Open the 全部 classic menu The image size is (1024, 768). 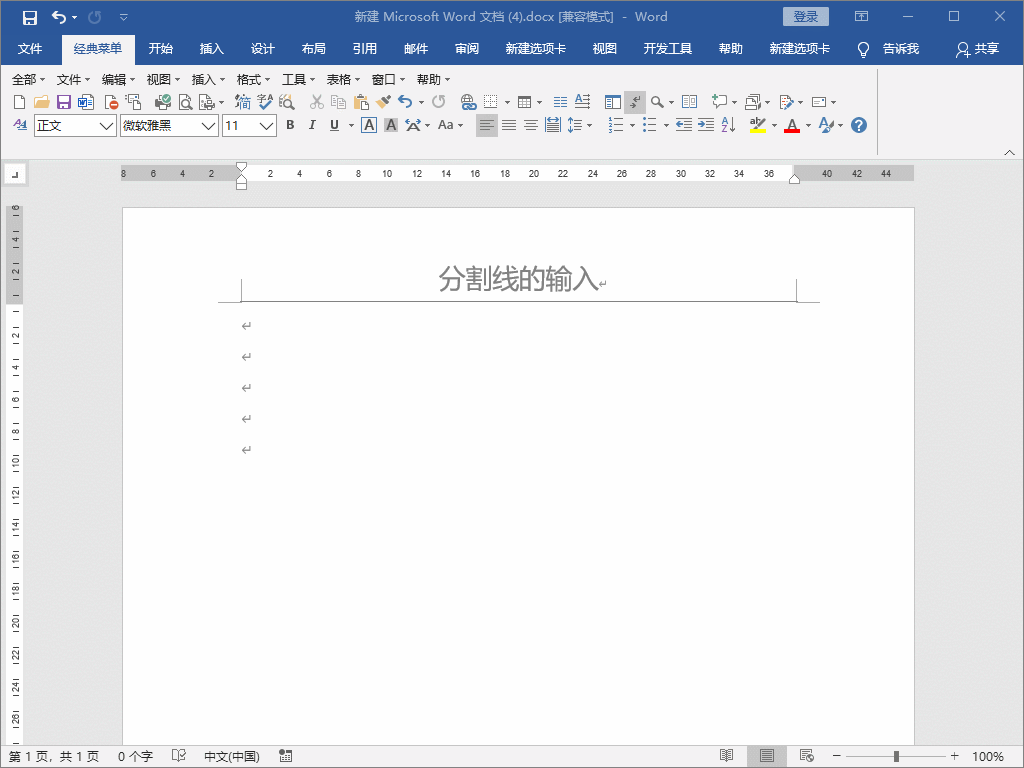point(28,80)
